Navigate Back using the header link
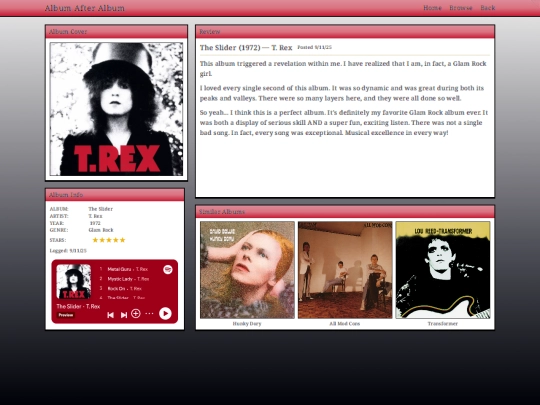 click(x=488, y=8)
